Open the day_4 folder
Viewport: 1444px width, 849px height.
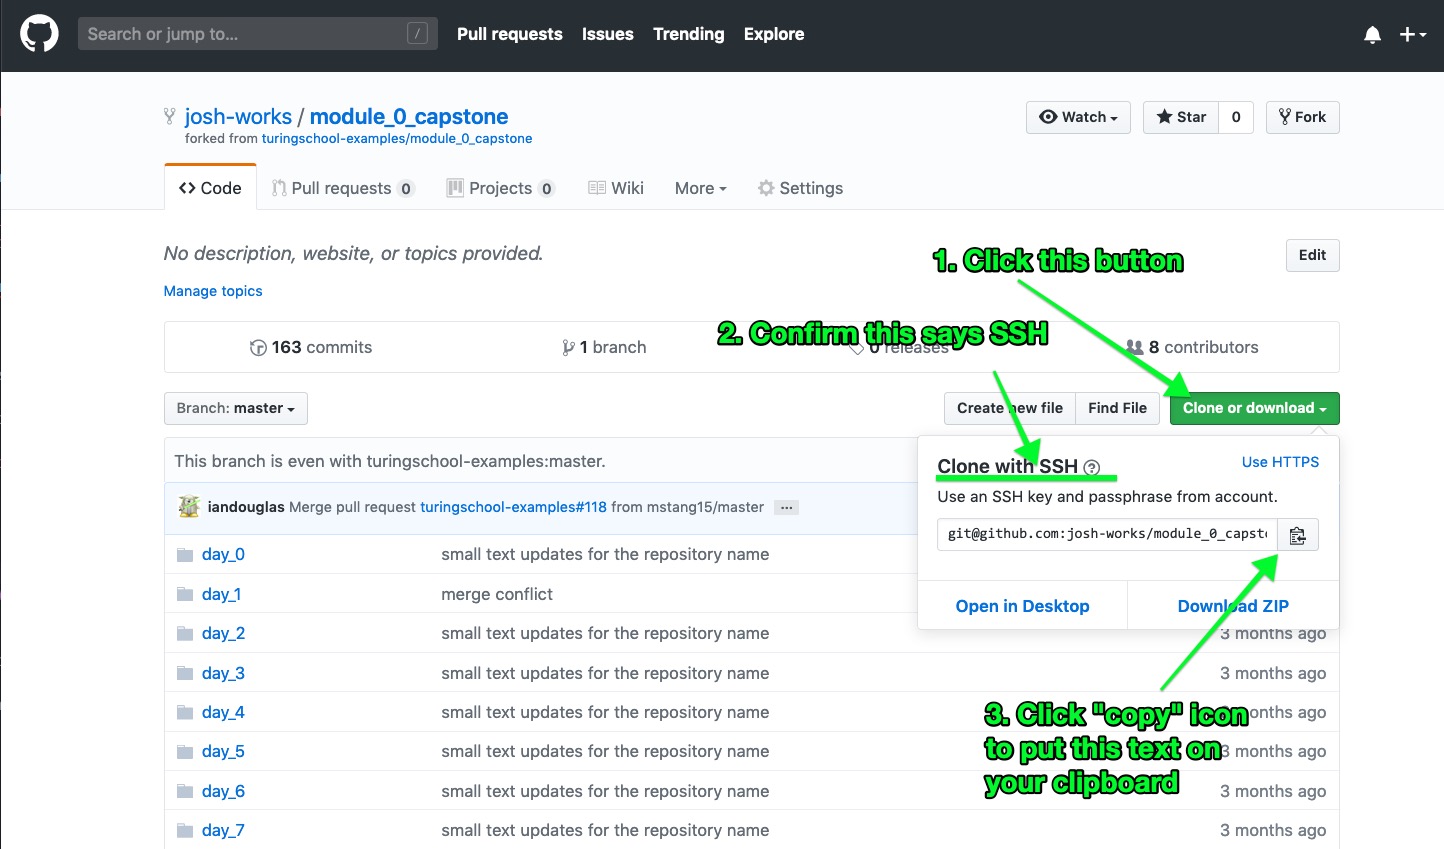223,712
